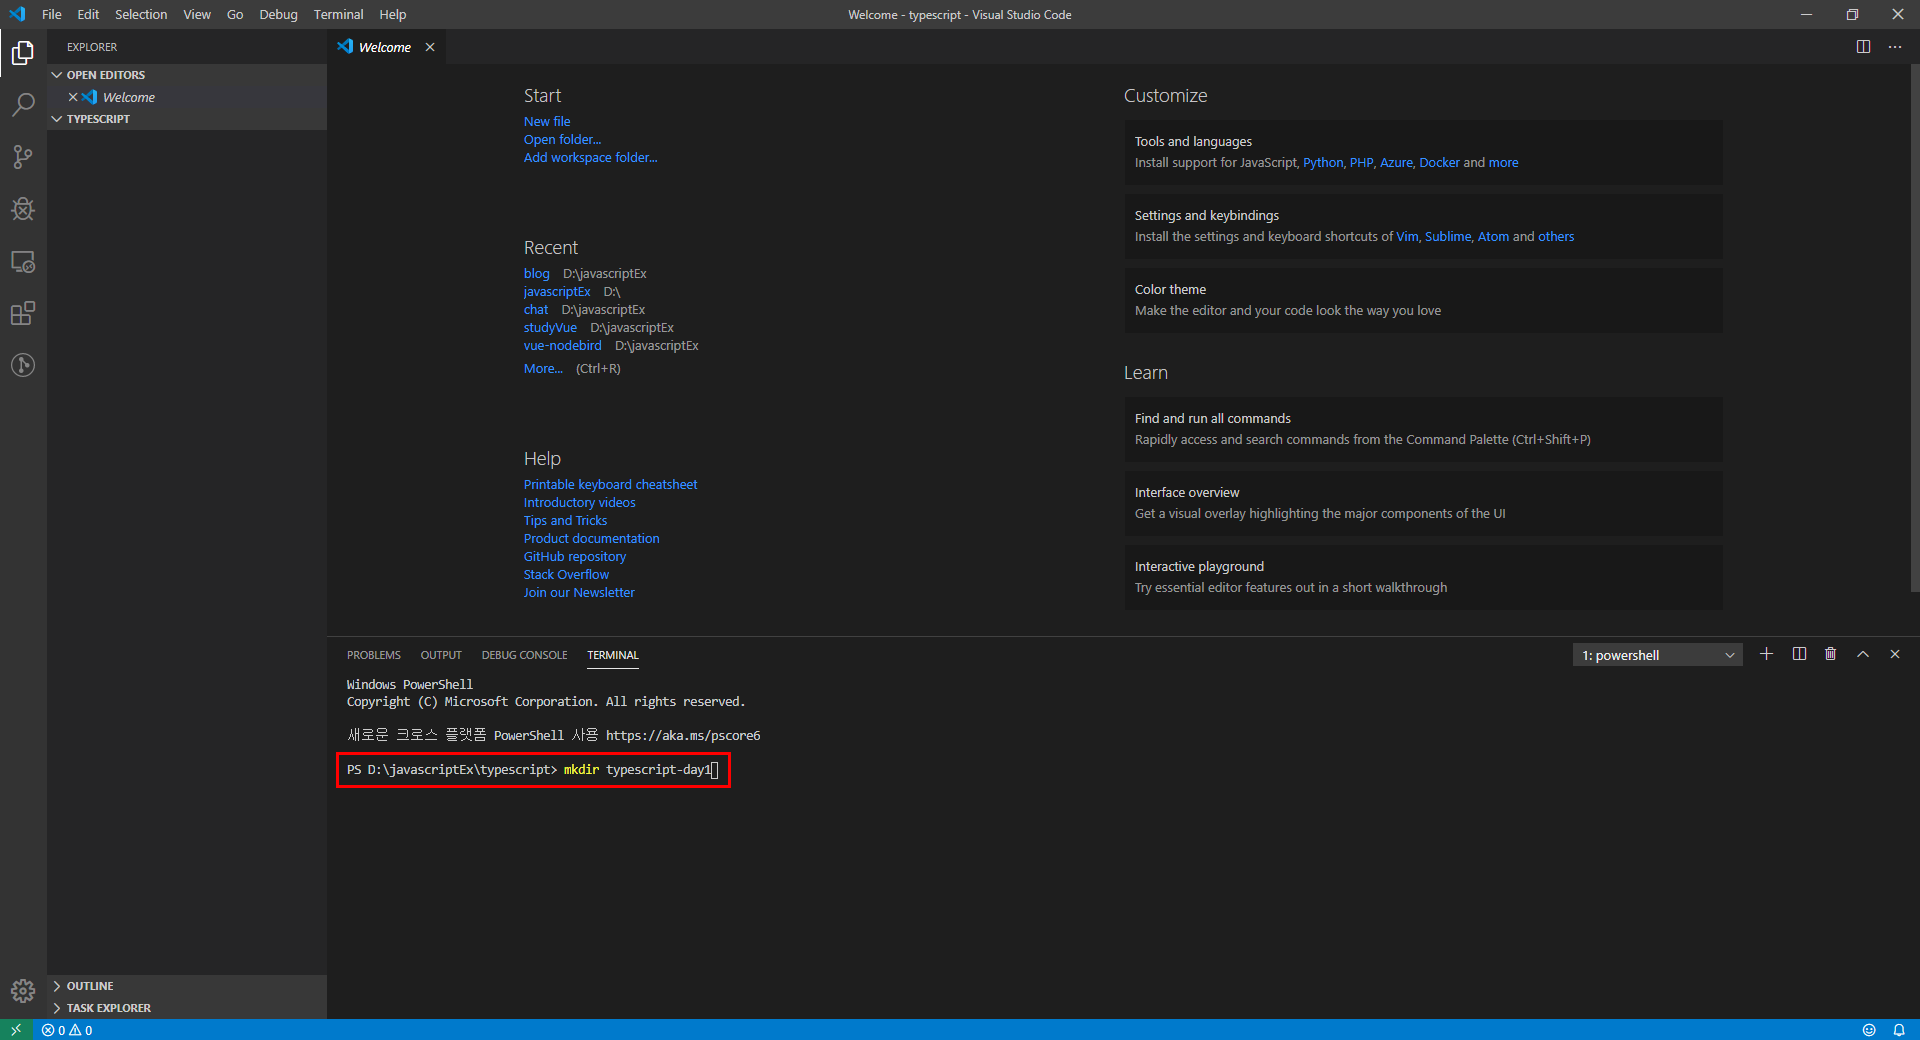1920x1040 pixels.
Task: Click the More... recent link
Action: click(543, 368)
